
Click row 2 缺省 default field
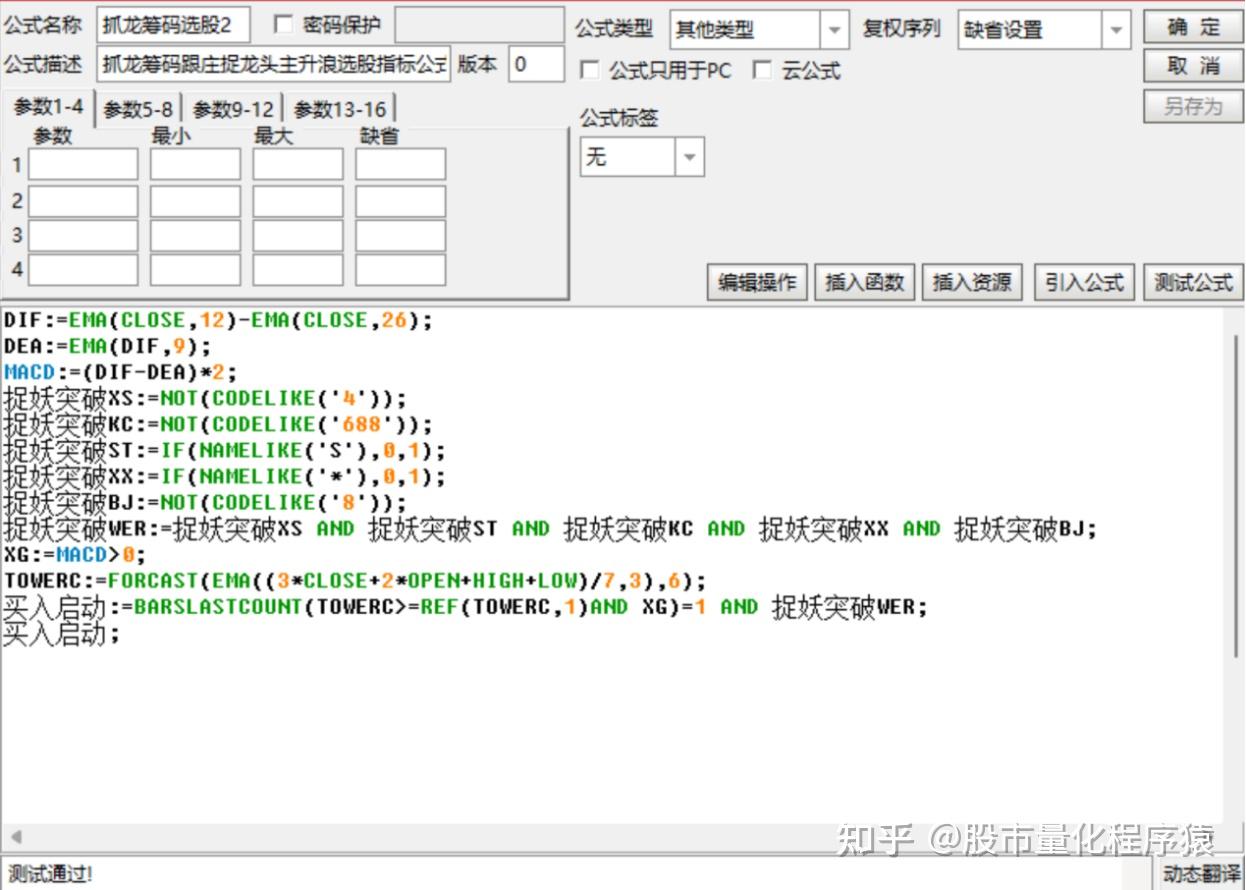tap(400, 201)
